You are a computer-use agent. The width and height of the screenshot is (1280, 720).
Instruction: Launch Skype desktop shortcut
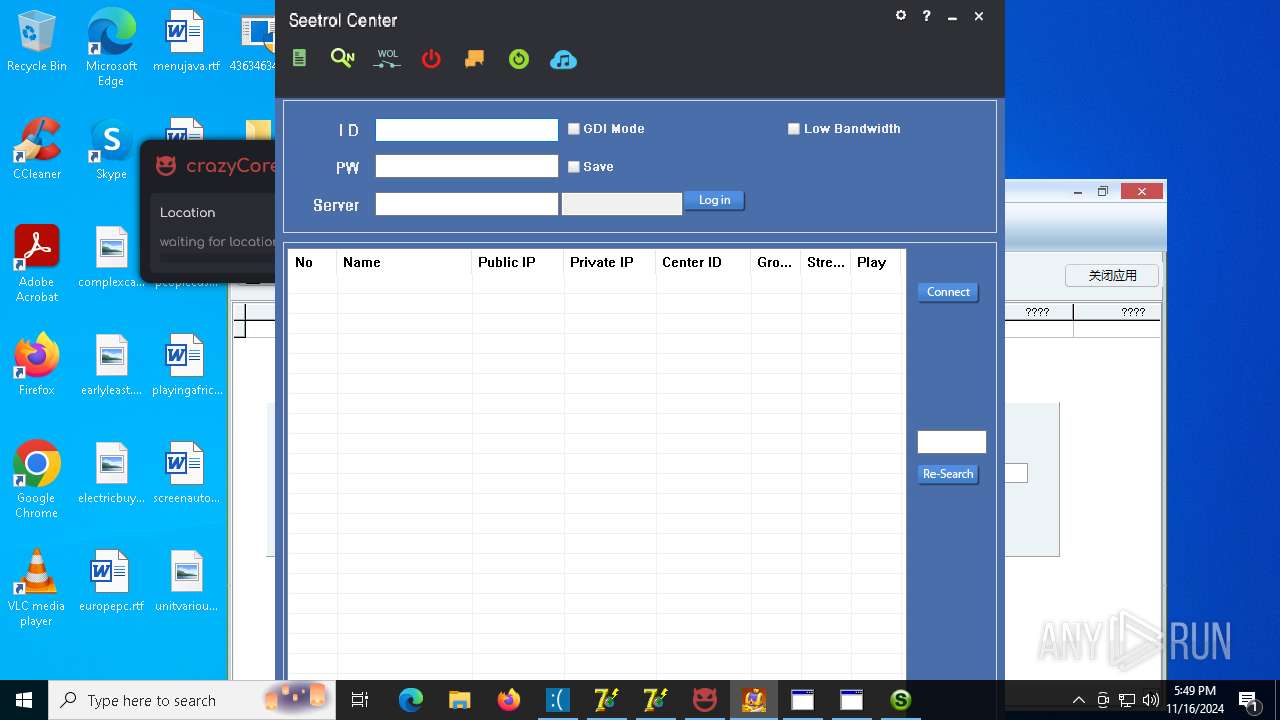(x=111, y=149)
